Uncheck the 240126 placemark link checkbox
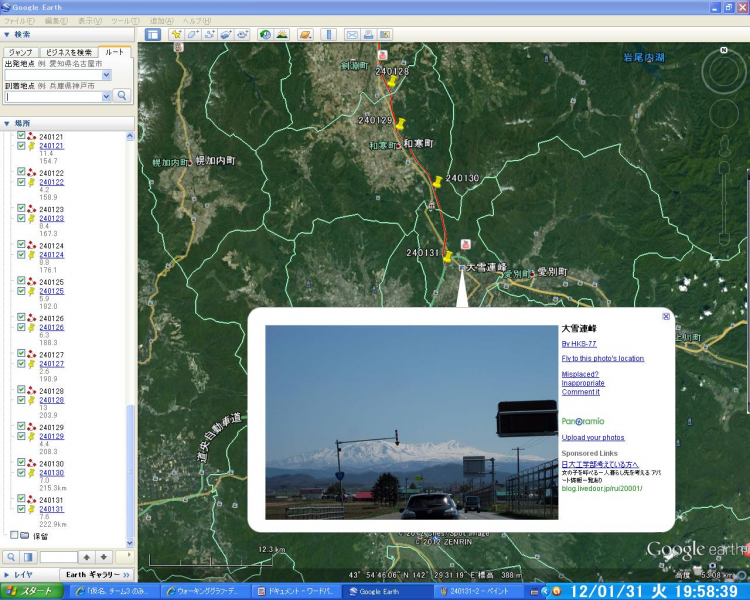Screen dimensions: 750x600 (21, 327)
